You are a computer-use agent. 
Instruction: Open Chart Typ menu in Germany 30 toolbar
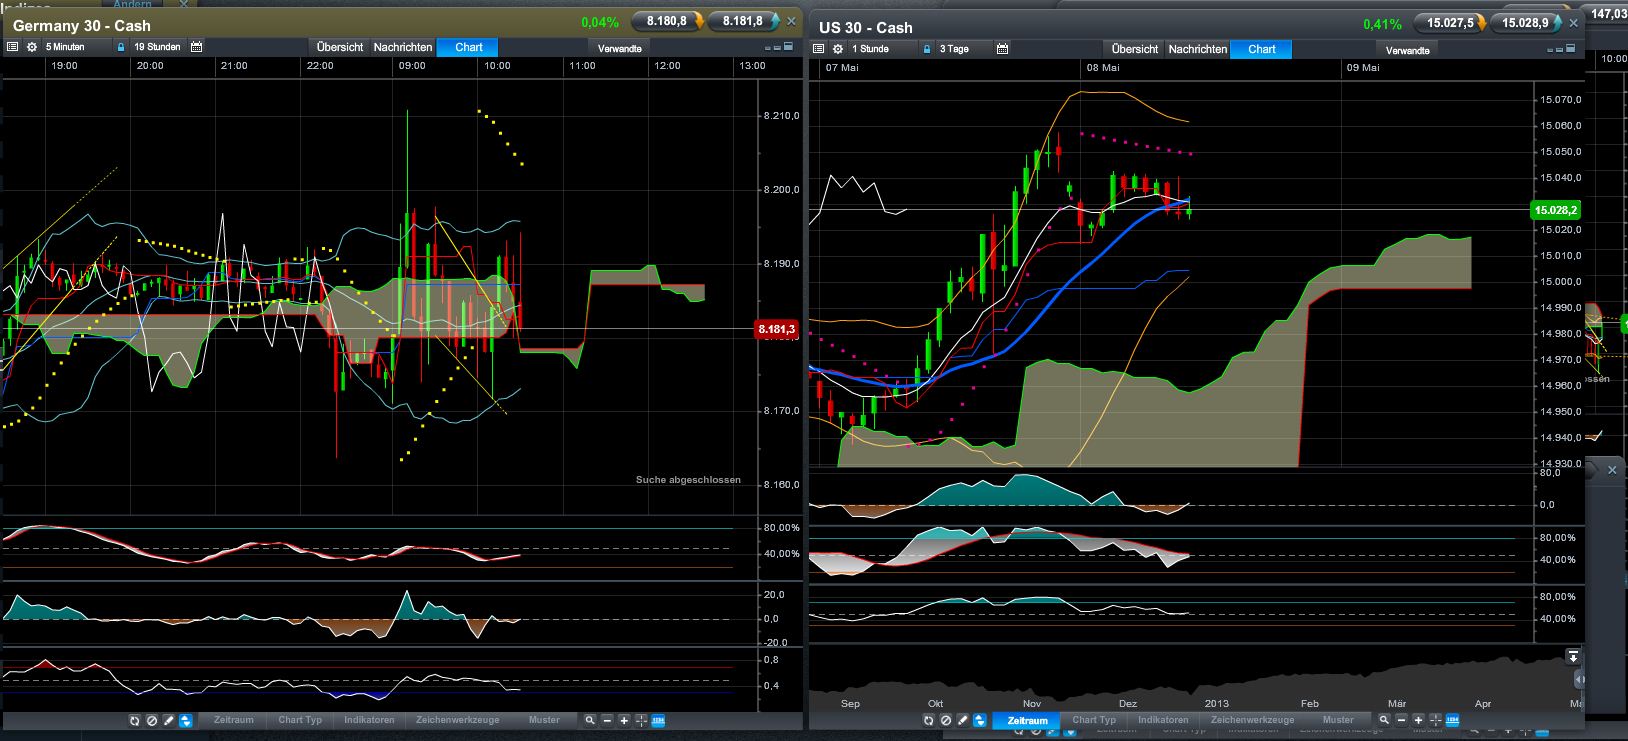[300, 720]
